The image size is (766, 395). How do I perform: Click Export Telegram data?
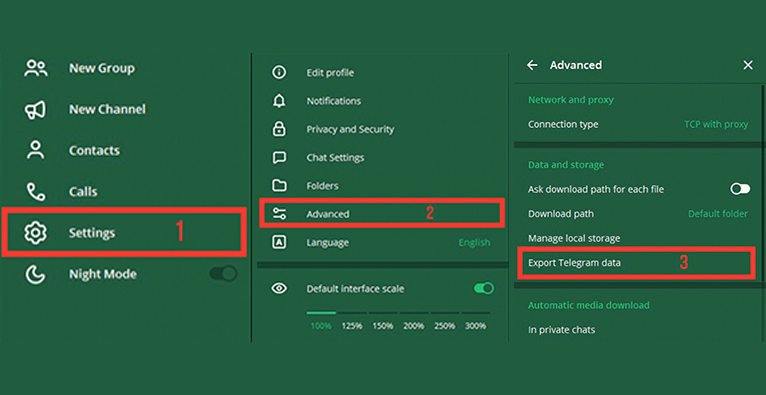[x=634, y=263]
